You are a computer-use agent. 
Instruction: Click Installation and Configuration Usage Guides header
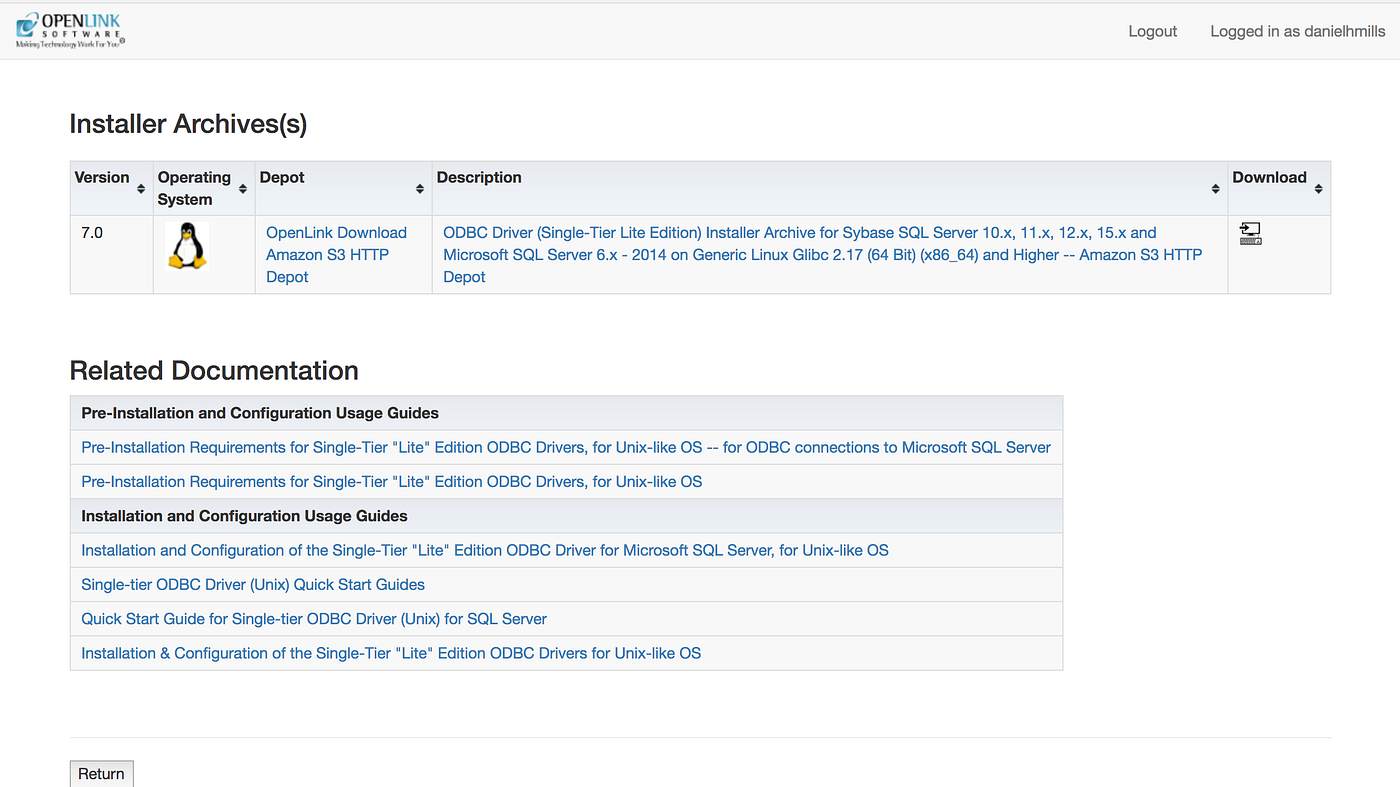(x=566, y=516)
